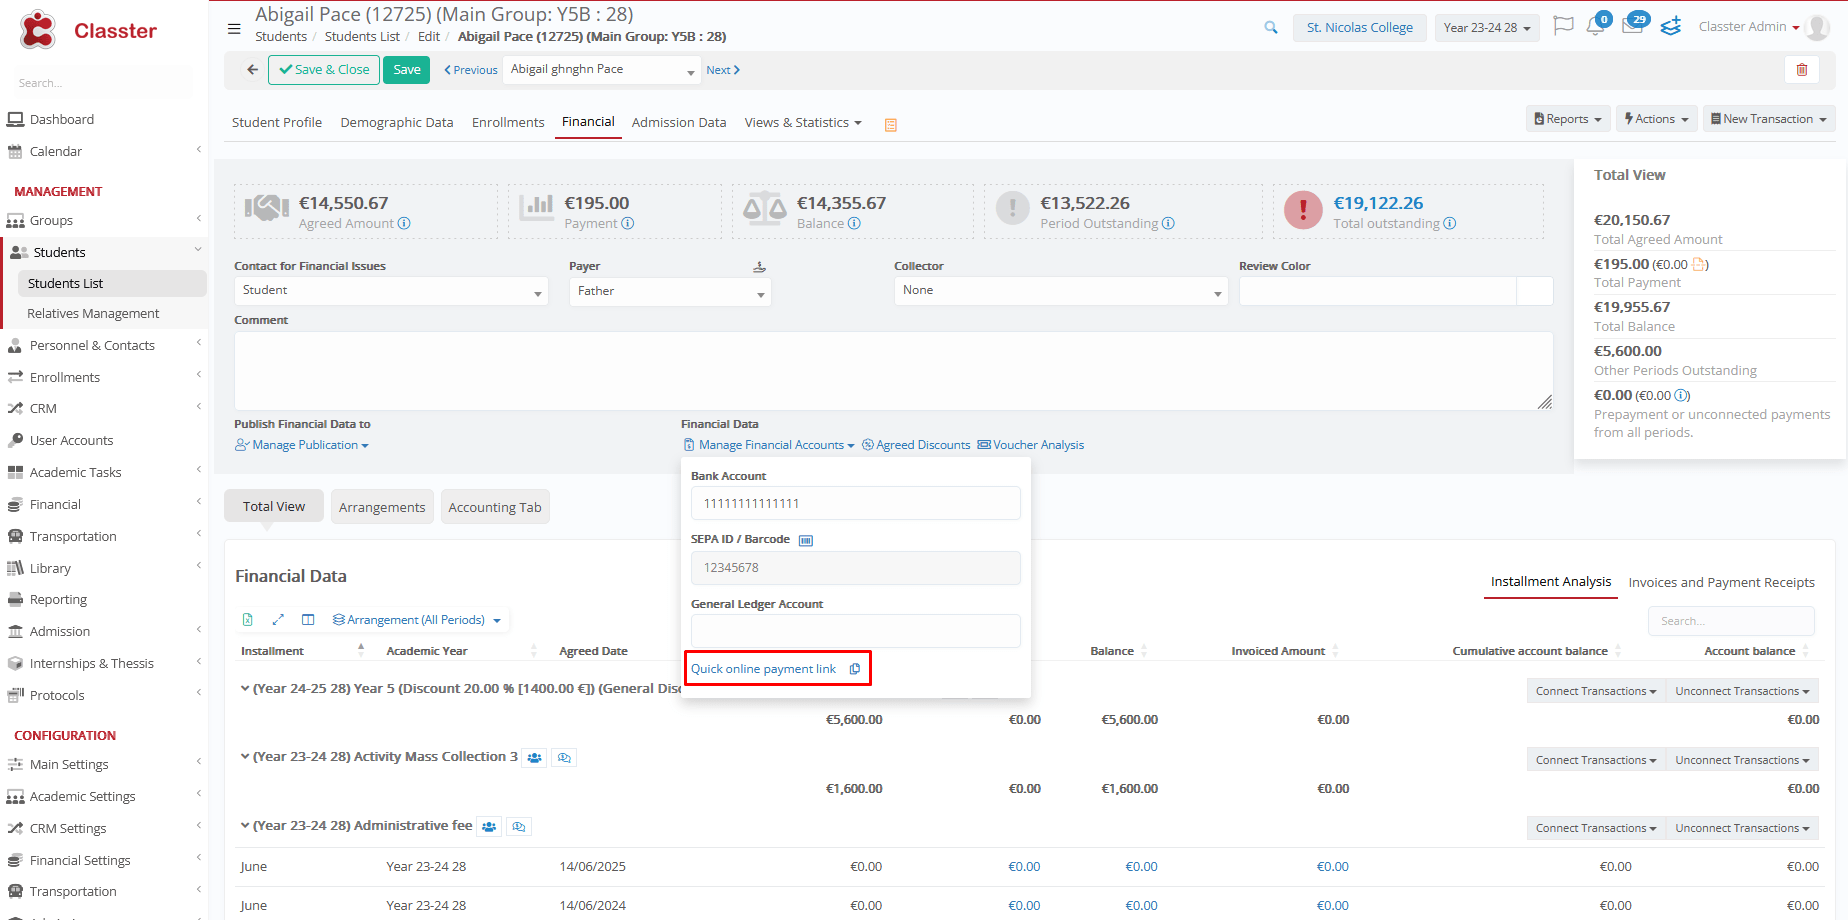
Task: Expand the New Transaction dropdown
Action: (1768, 119)
